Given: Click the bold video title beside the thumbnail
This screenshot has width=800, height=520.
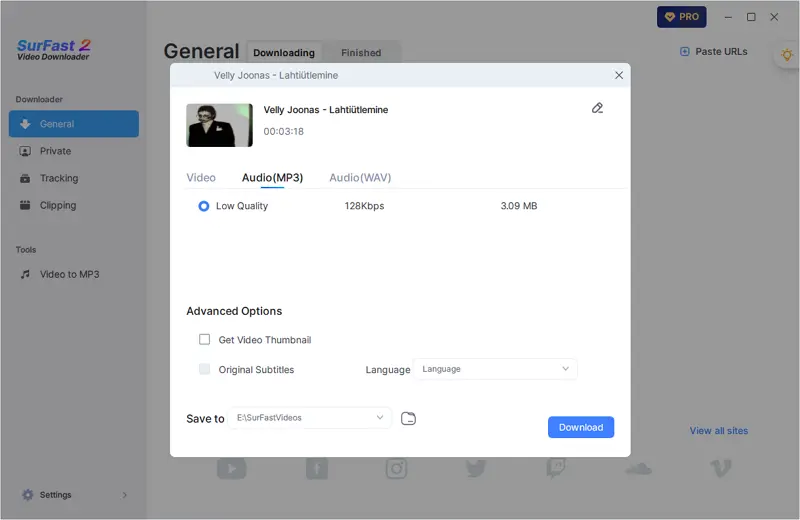Looking at the screenshot, I should (326, 110).
